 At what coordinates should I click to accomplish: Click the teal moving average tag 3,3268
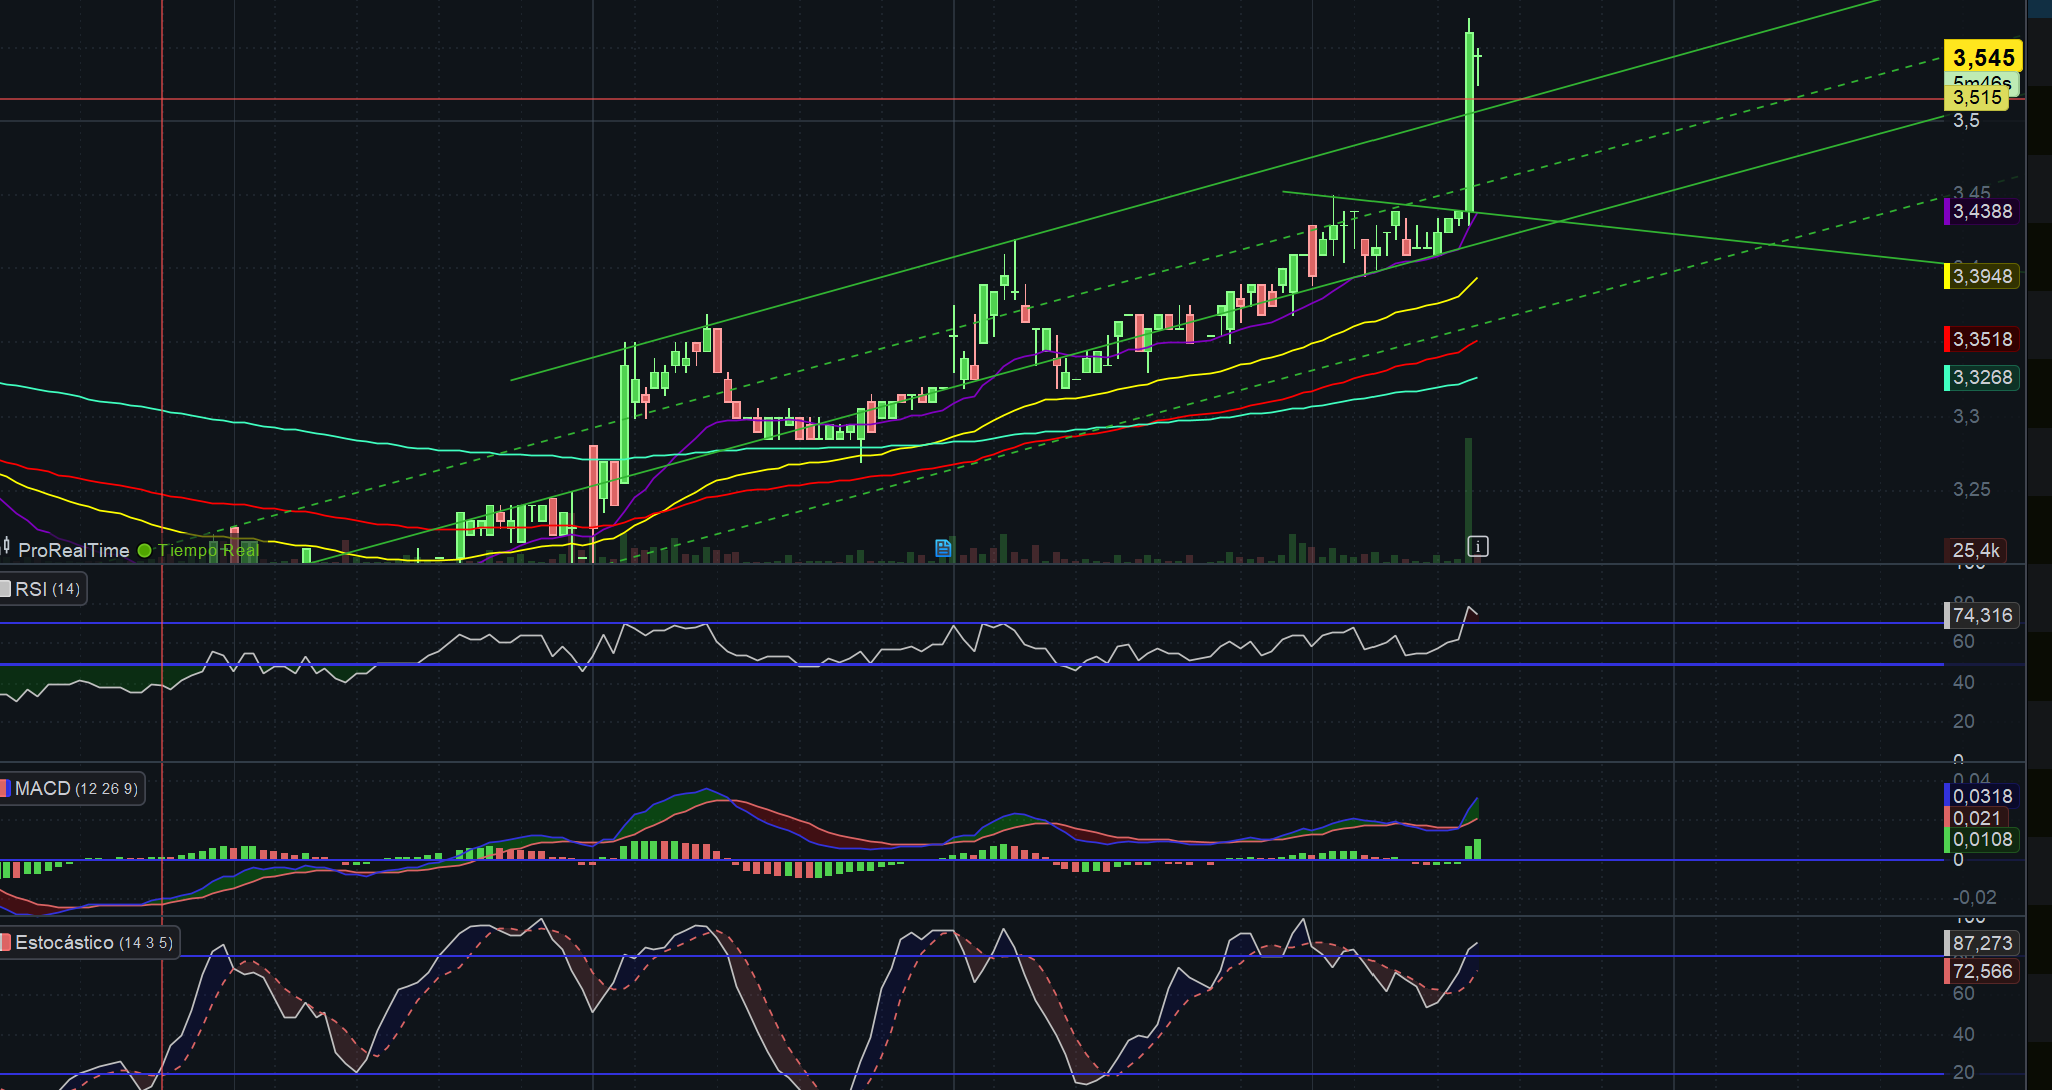1982,377
